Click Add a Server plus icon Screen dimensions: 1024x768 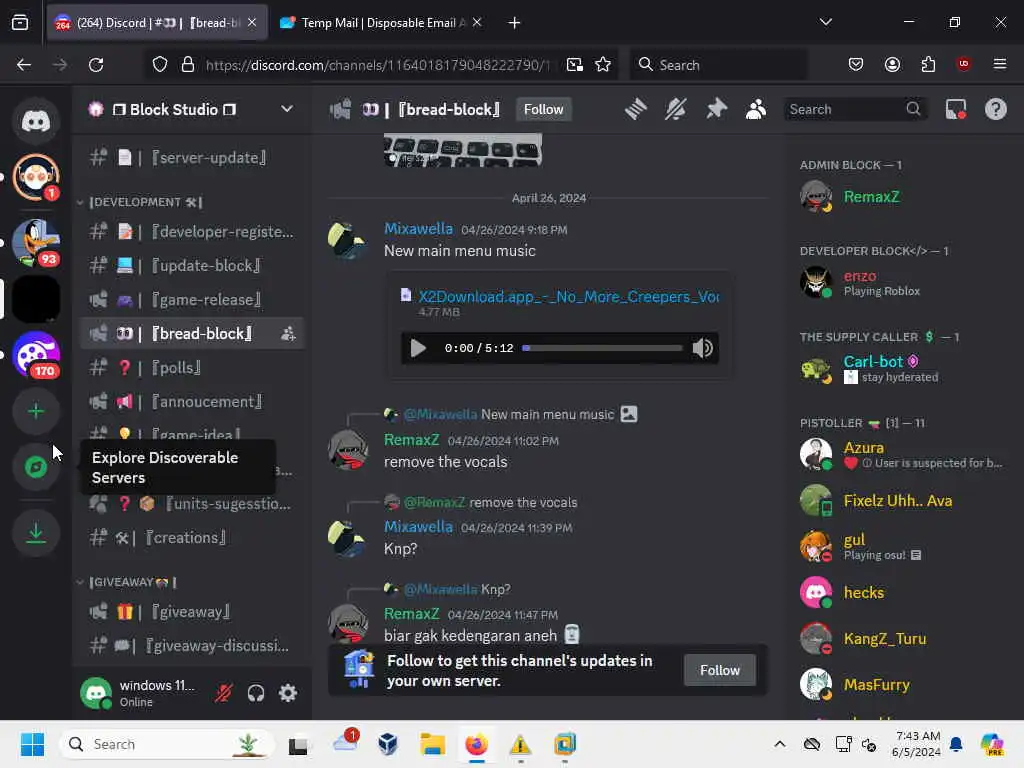36,411
